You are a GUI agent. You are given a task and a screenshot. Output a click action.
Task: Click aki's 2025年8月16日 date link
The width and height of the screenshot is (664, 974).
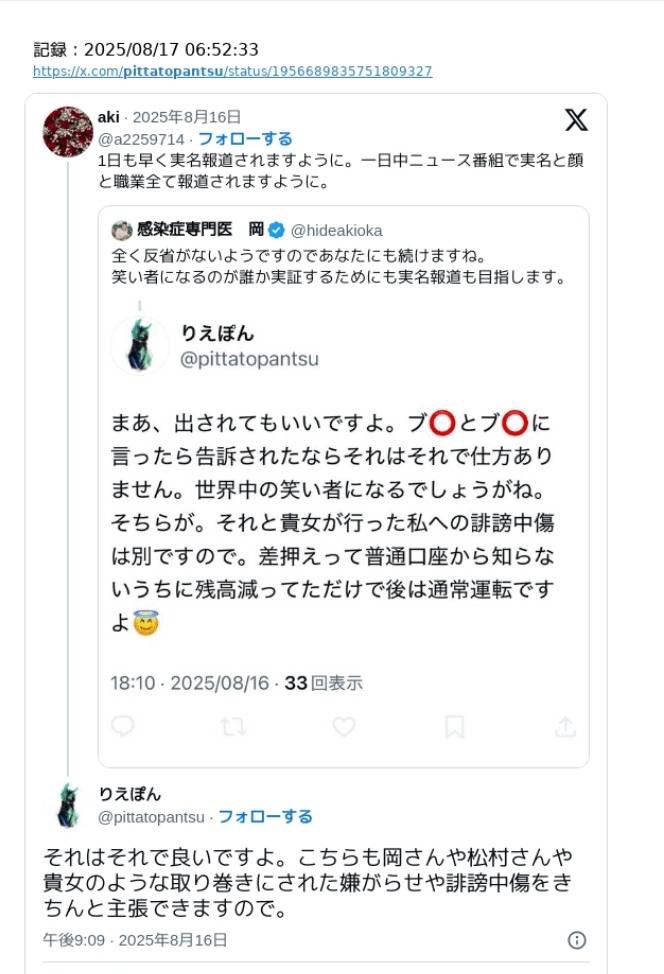(x=186, y=117)
